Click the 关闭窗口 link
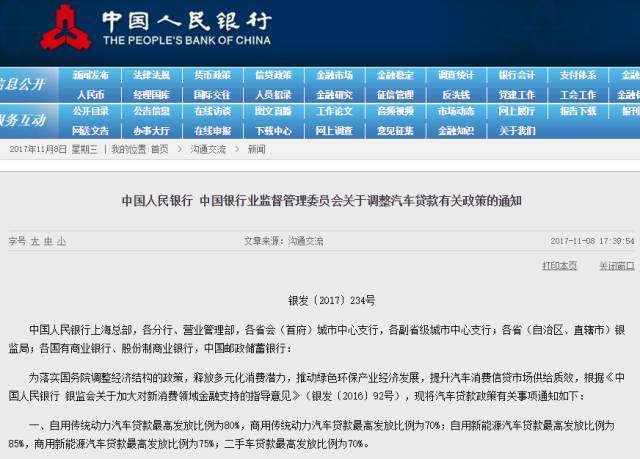This screenshot has height=459, width=640. (x=616, y=266)
